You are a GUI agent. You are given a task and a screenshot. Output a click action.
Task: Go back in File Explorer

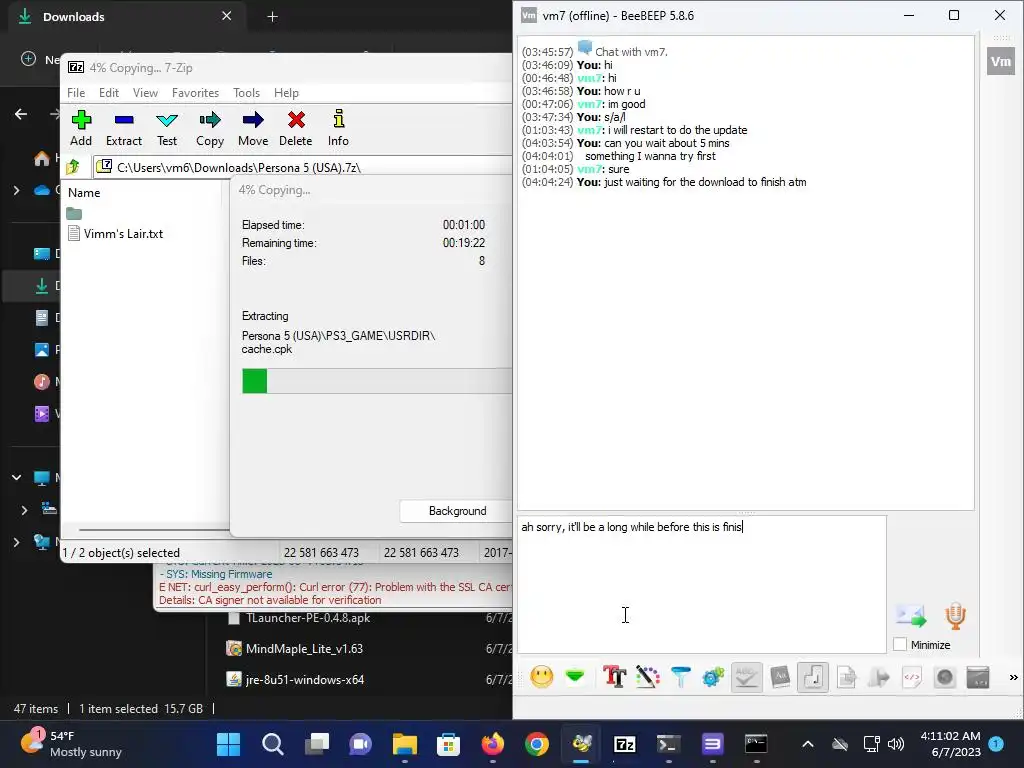click(21, 114)
